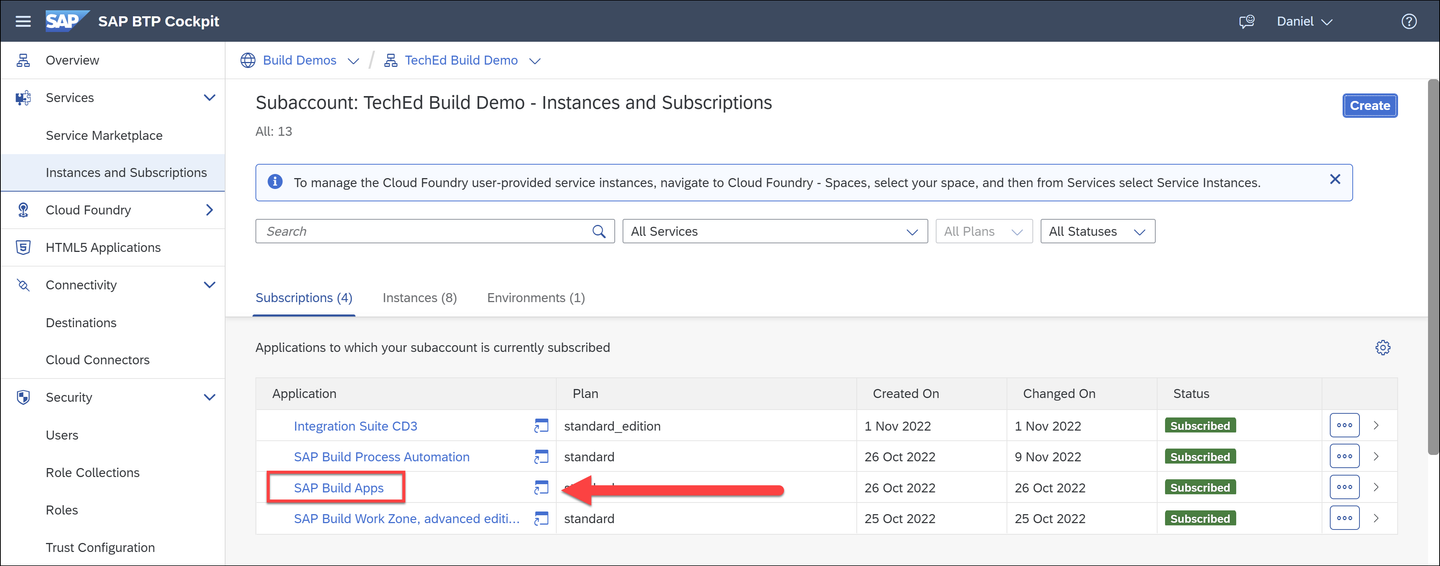Click the SAP logo
The width and height of the screenshot is (1440, 566).
coord(67,21)
